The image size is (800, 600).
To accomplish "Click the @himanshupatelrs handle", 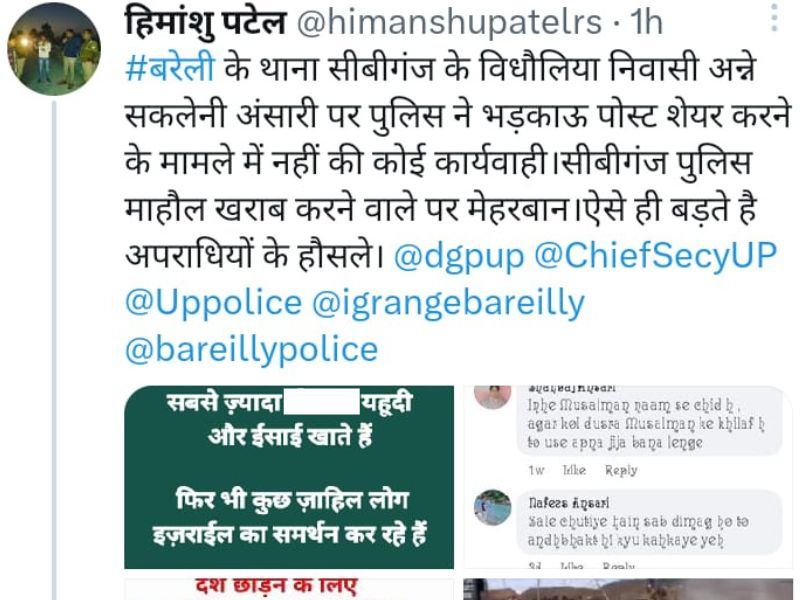I will coord(449,22).
